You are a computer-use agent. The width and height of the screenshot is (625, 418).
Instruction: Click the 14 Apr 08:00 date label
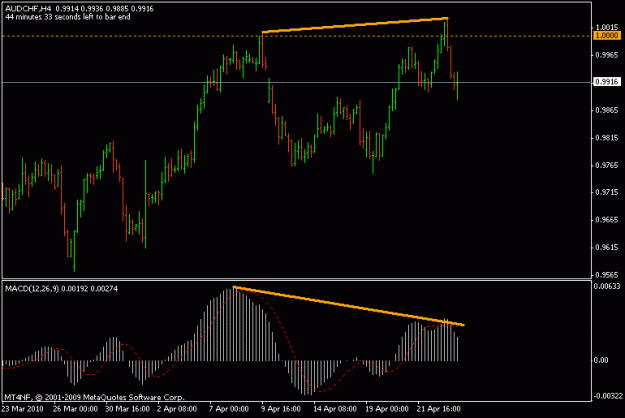click(x=335, y=409)
